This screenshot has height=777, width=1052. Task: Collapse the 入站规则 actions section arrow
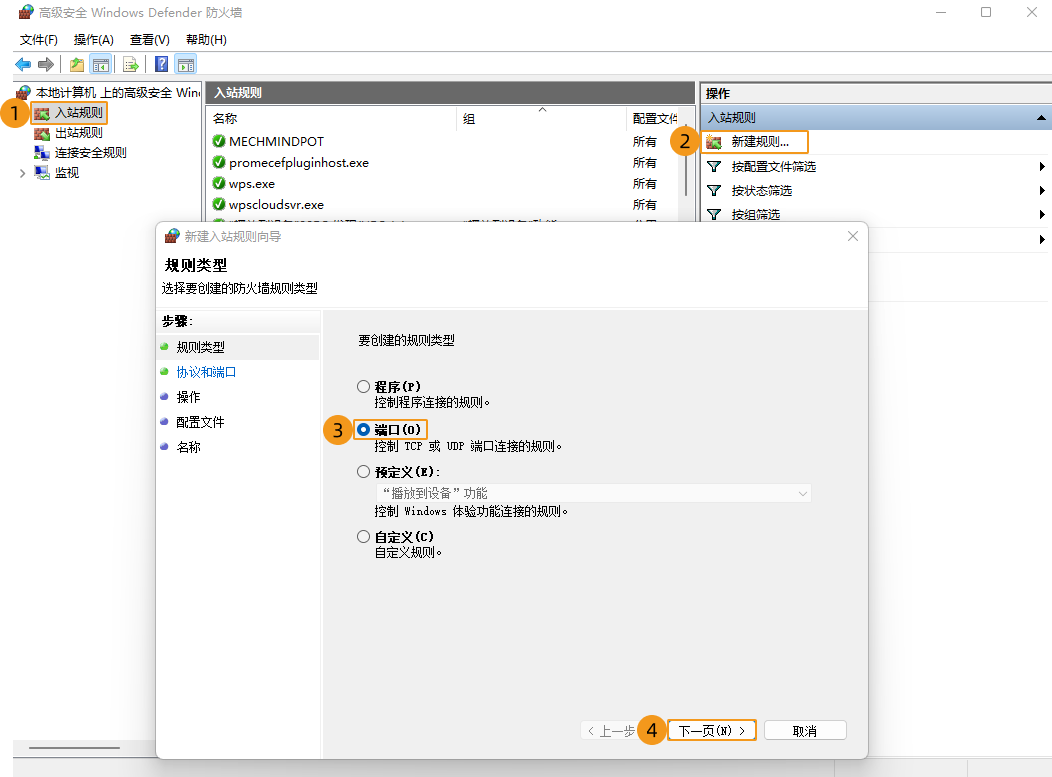pyautogui.click(x=1041, y=118)
